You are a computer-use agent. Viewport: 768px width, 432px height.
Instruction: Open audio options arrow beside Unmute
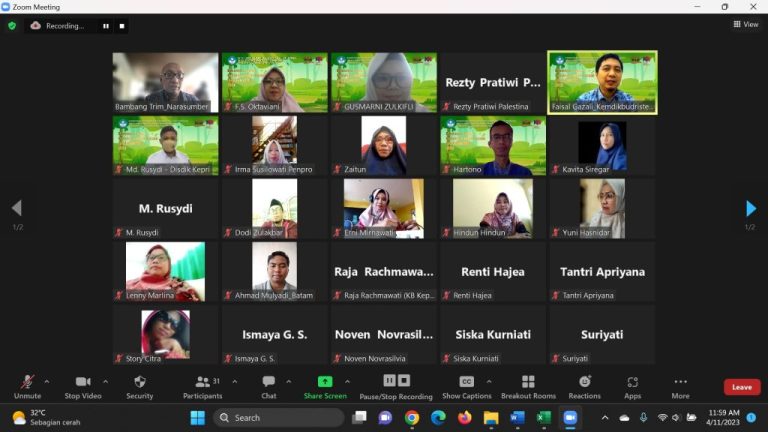tap(47, 382)
